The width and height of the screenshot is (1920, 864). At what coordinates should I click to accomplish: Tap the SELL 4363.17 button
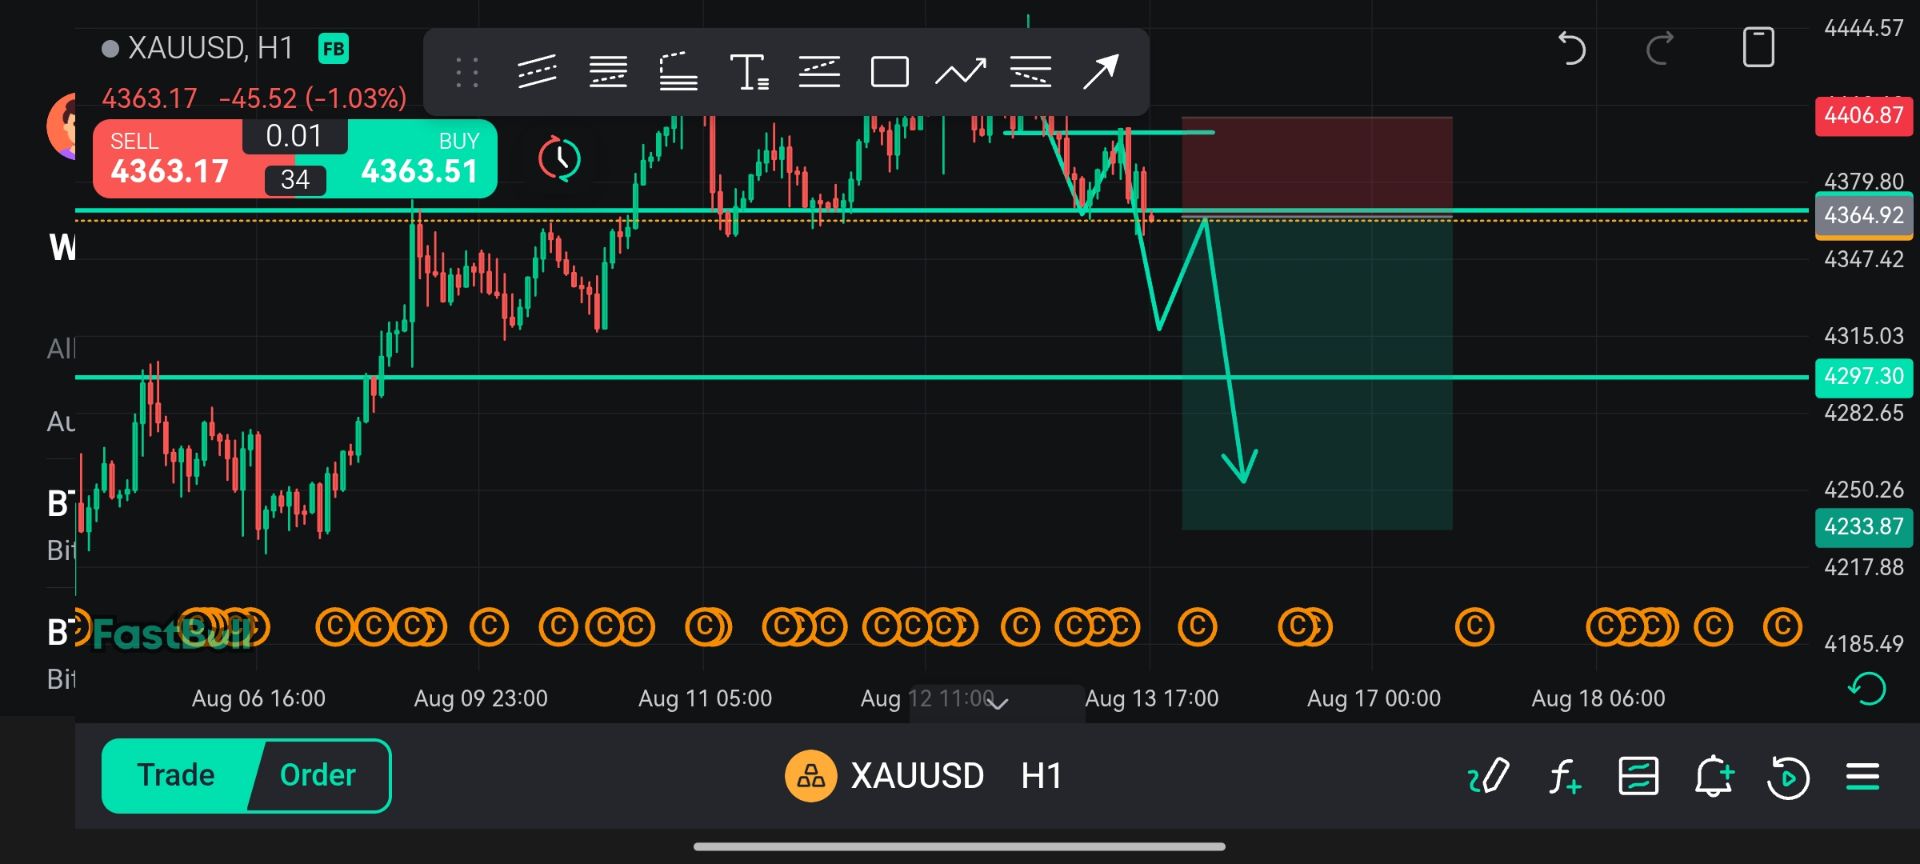pyautogui.click(x=170, y=158)
